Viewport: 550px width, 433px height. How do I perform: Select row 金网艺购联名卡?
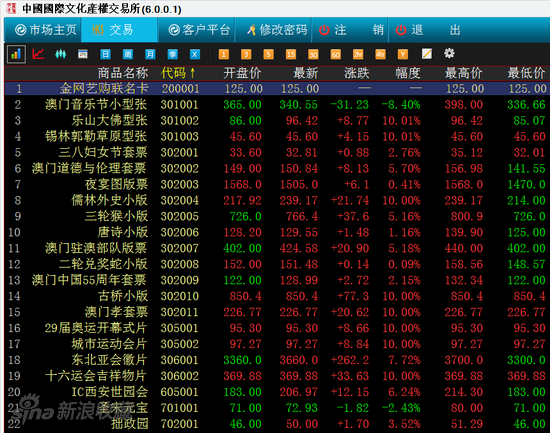(x=277, y=88)
